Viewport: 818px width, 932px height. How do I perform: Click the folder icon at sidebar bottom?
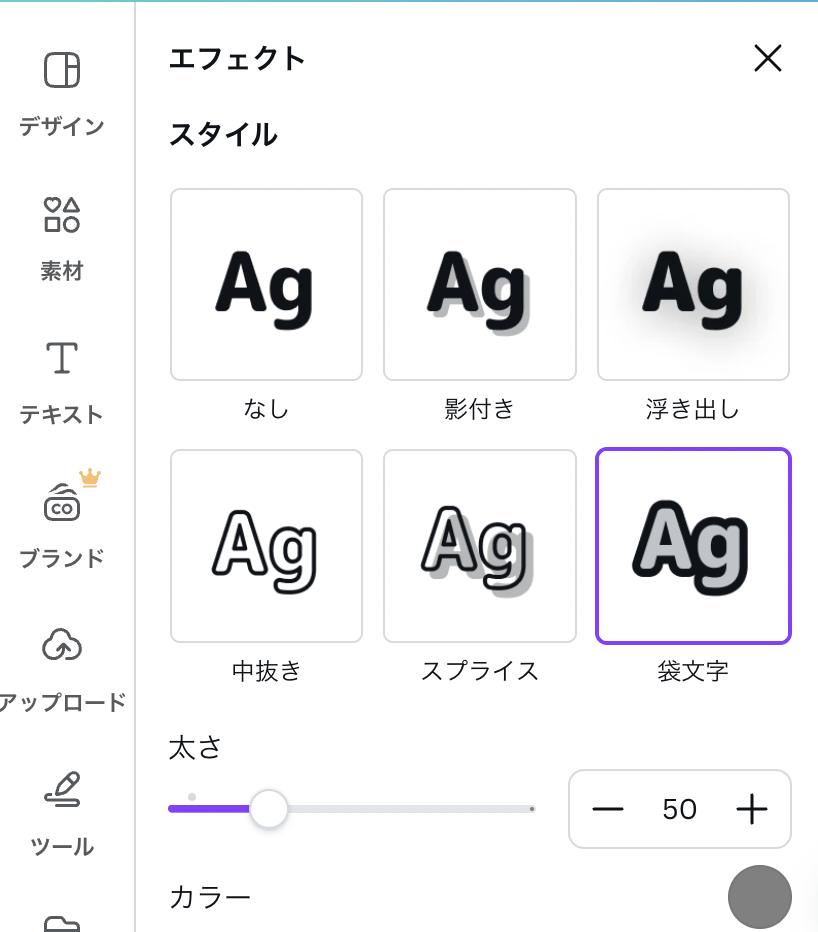pyautogui.click(x=62, y=922)
